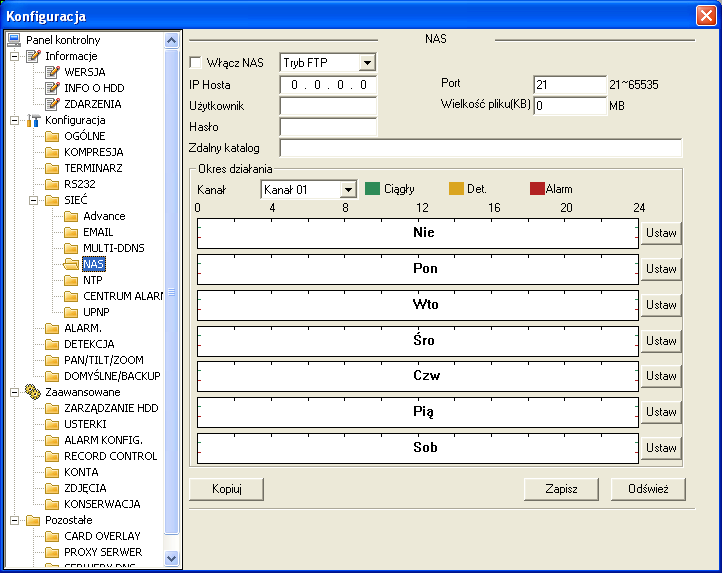Collapse the Informacje tree node

[15, 56]
